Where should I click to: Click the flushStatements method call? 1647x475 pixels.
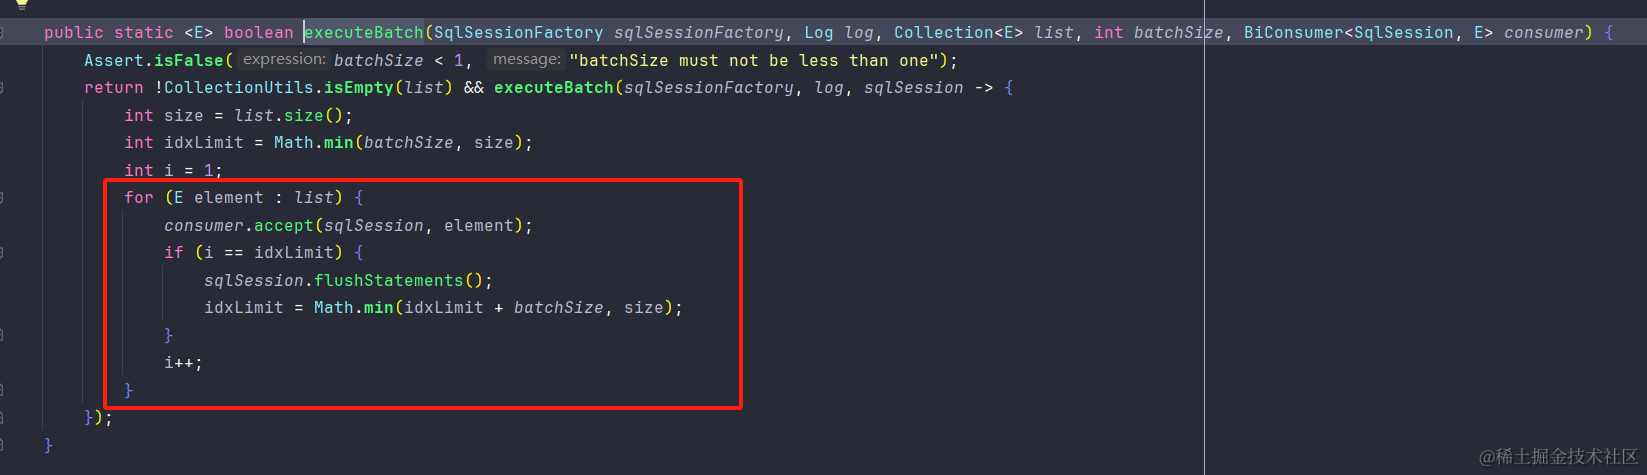[x=389, y=281]
